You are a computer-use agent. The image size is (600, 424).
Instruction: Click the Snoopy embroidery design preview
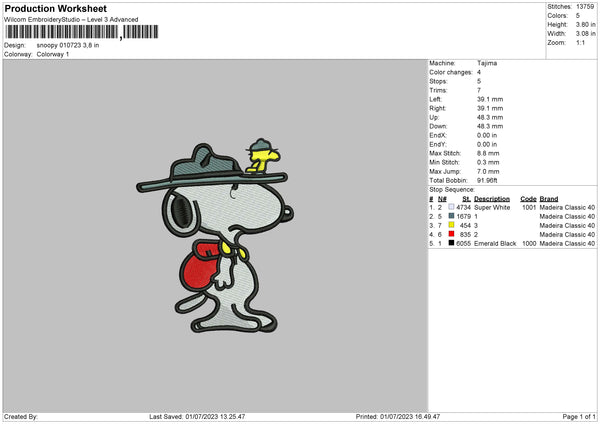coord(215,235)
